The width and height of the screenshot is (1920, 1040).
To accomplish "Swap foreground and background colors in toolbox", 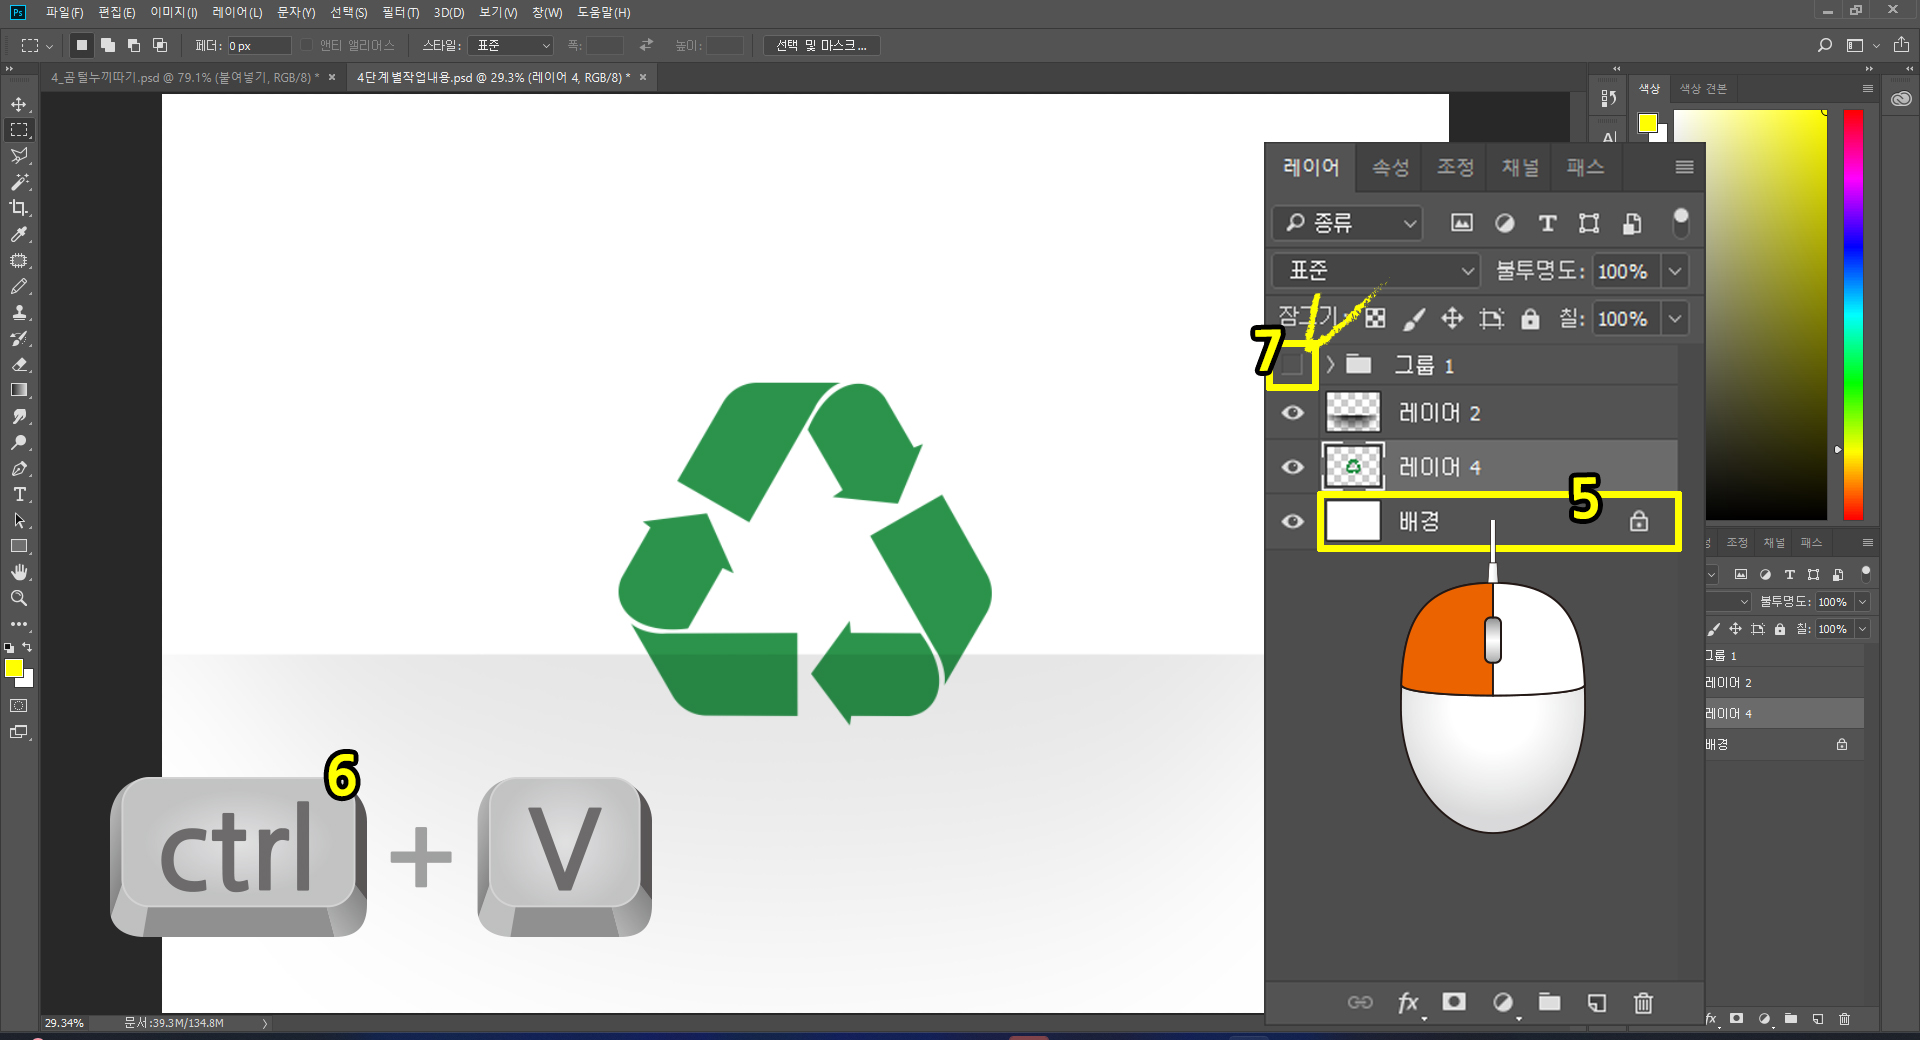I will (28, 647).
